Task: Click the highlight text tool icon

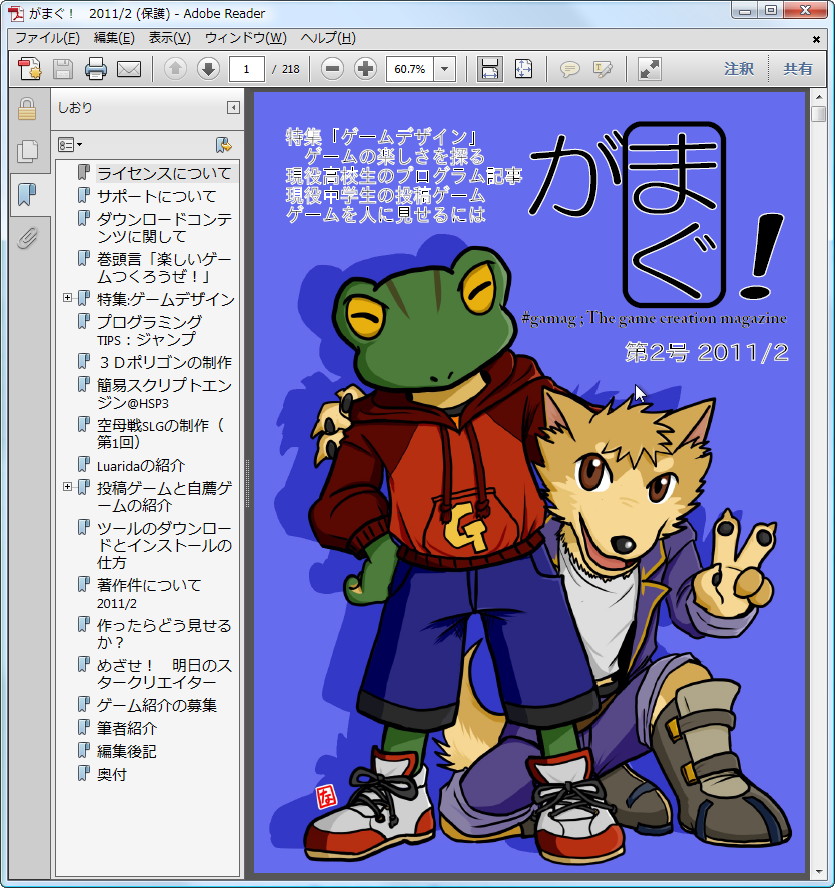Action: (602, 69)
